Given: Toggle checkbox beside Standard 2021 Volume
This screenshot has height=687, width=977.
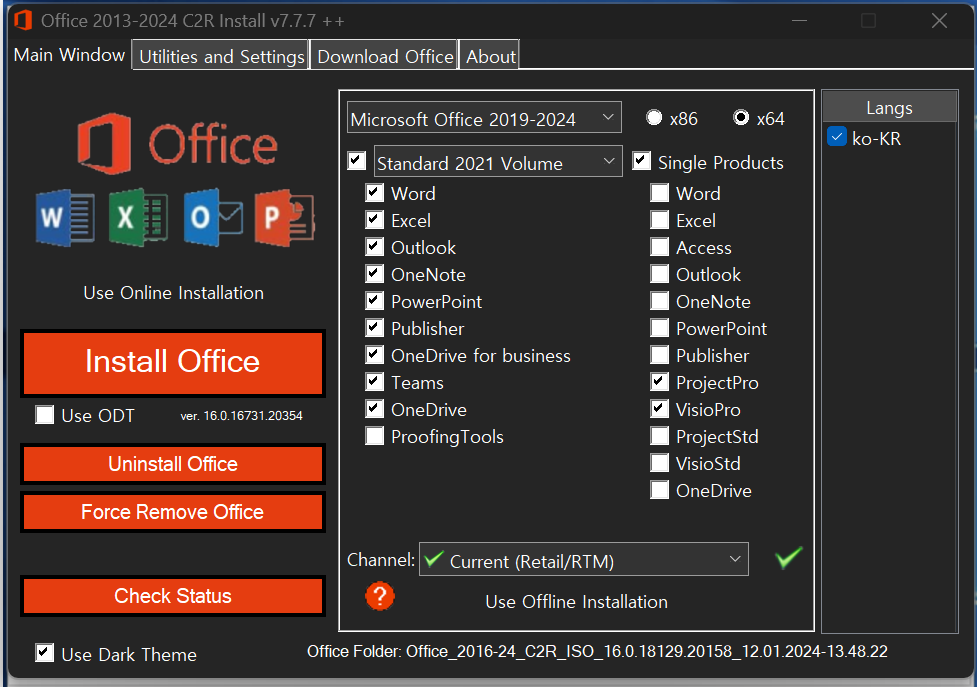Looking at the screenshot, I should 356,161.
